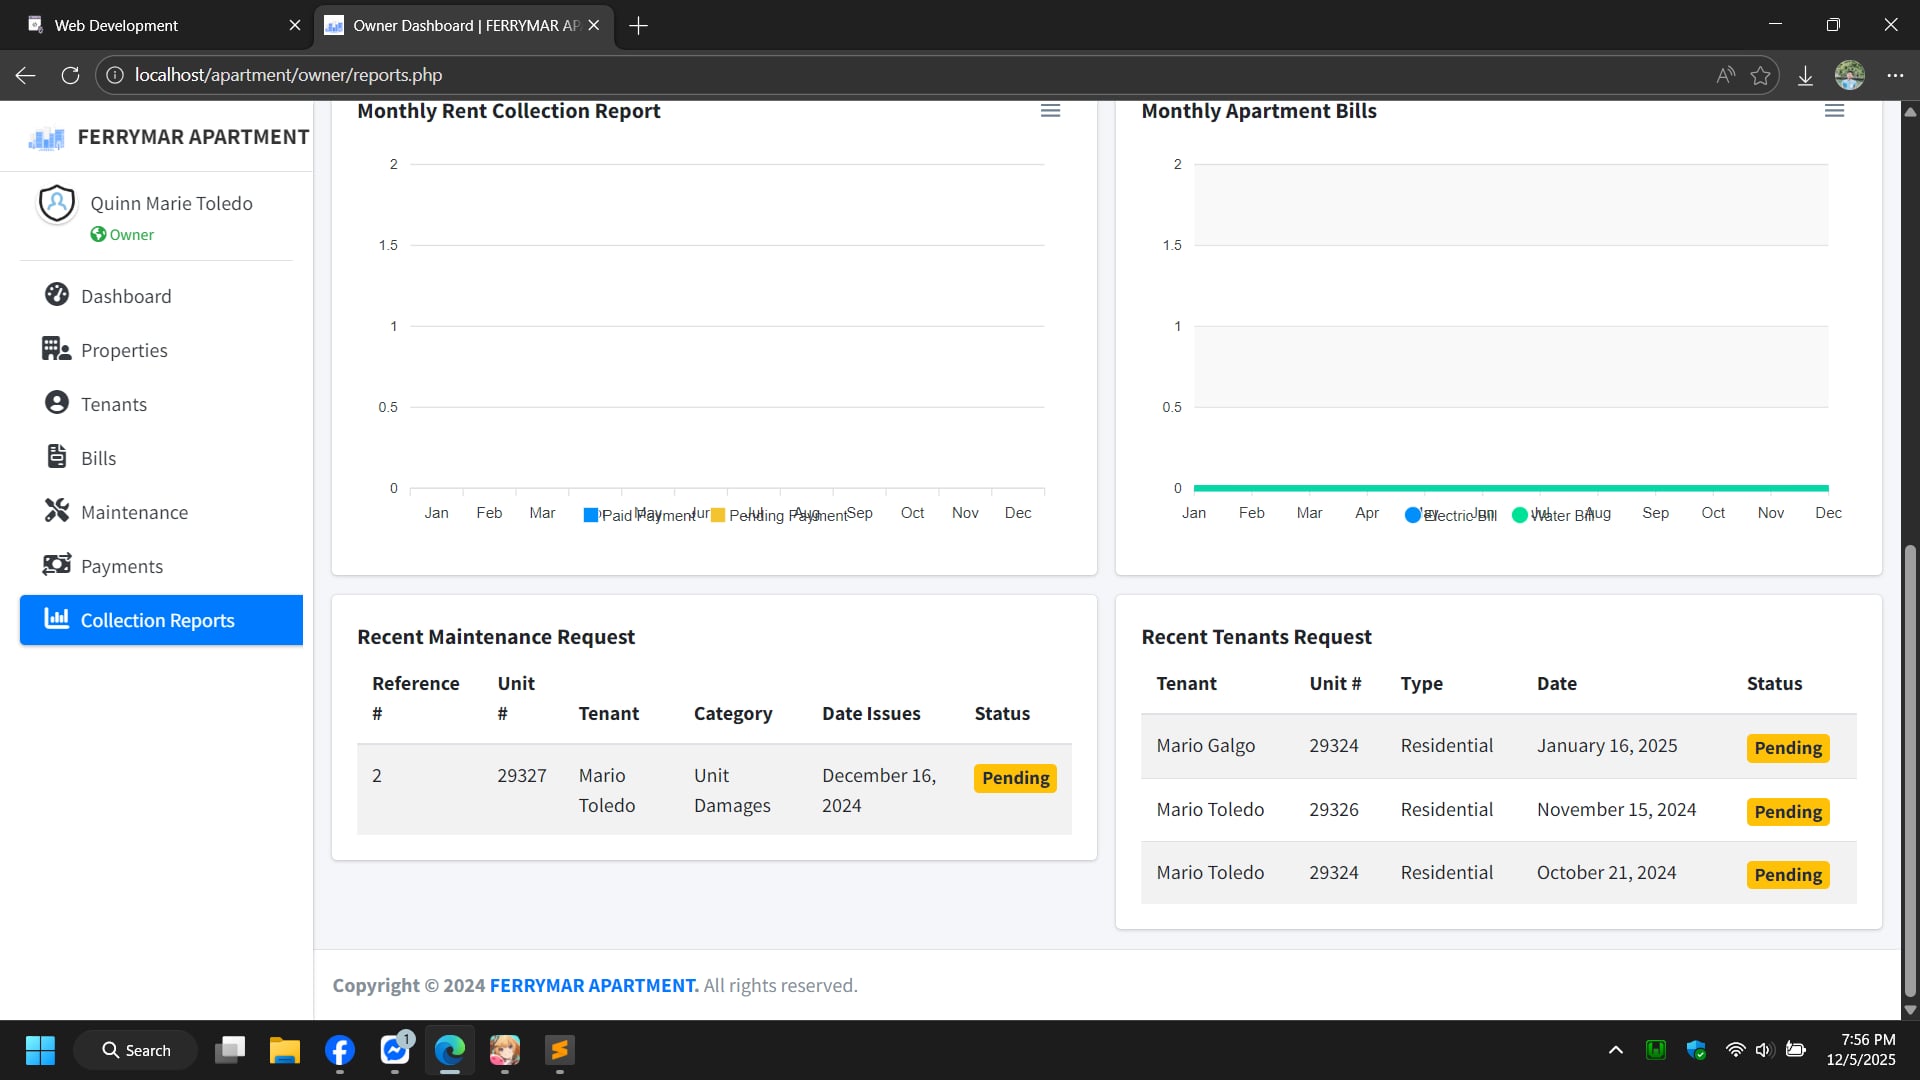This screenshot has width=1920, height=1080.
Task: Click FERRYMAR APARTMENT footer link
Action: [594, 985]
